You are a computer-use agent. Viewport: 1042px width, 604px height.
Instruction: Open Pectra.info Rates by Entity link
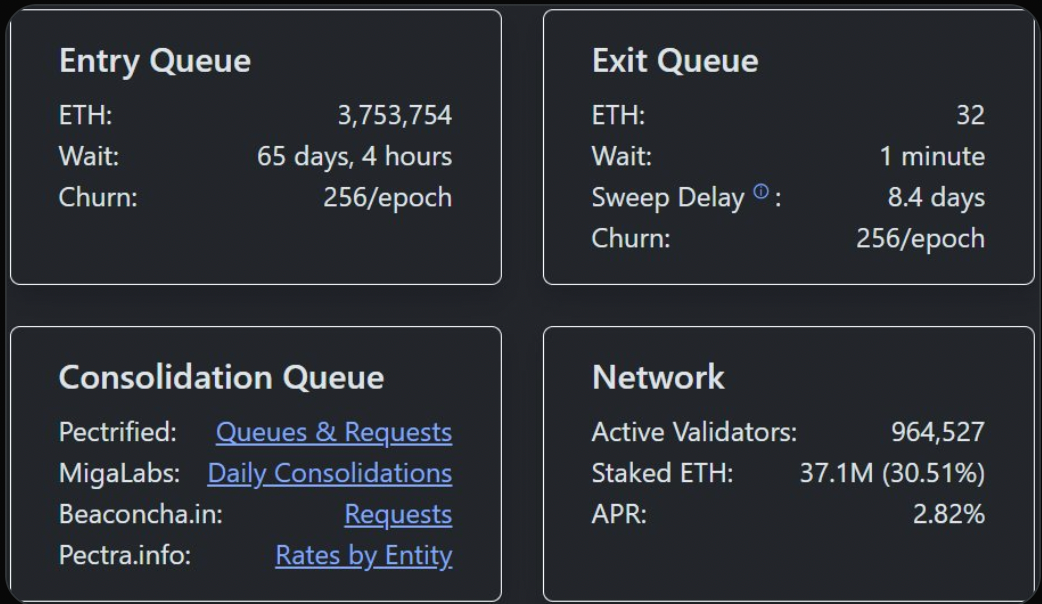(x=363, y=555)
